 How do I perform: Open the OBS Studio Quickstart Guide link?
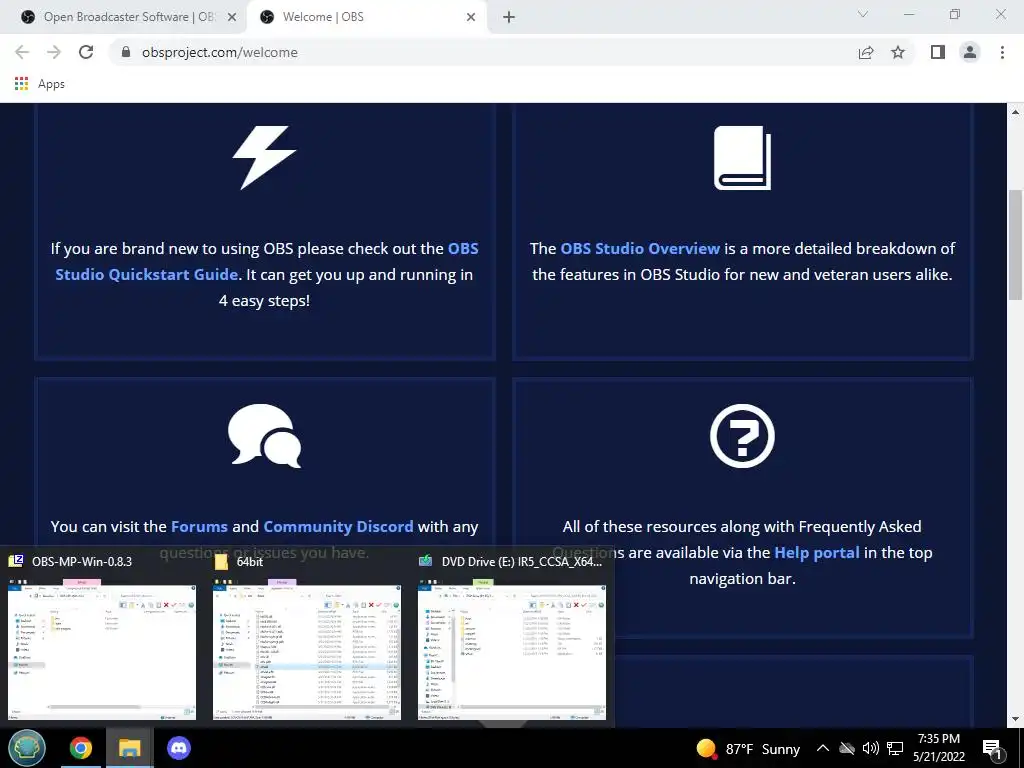click(266, 261)
